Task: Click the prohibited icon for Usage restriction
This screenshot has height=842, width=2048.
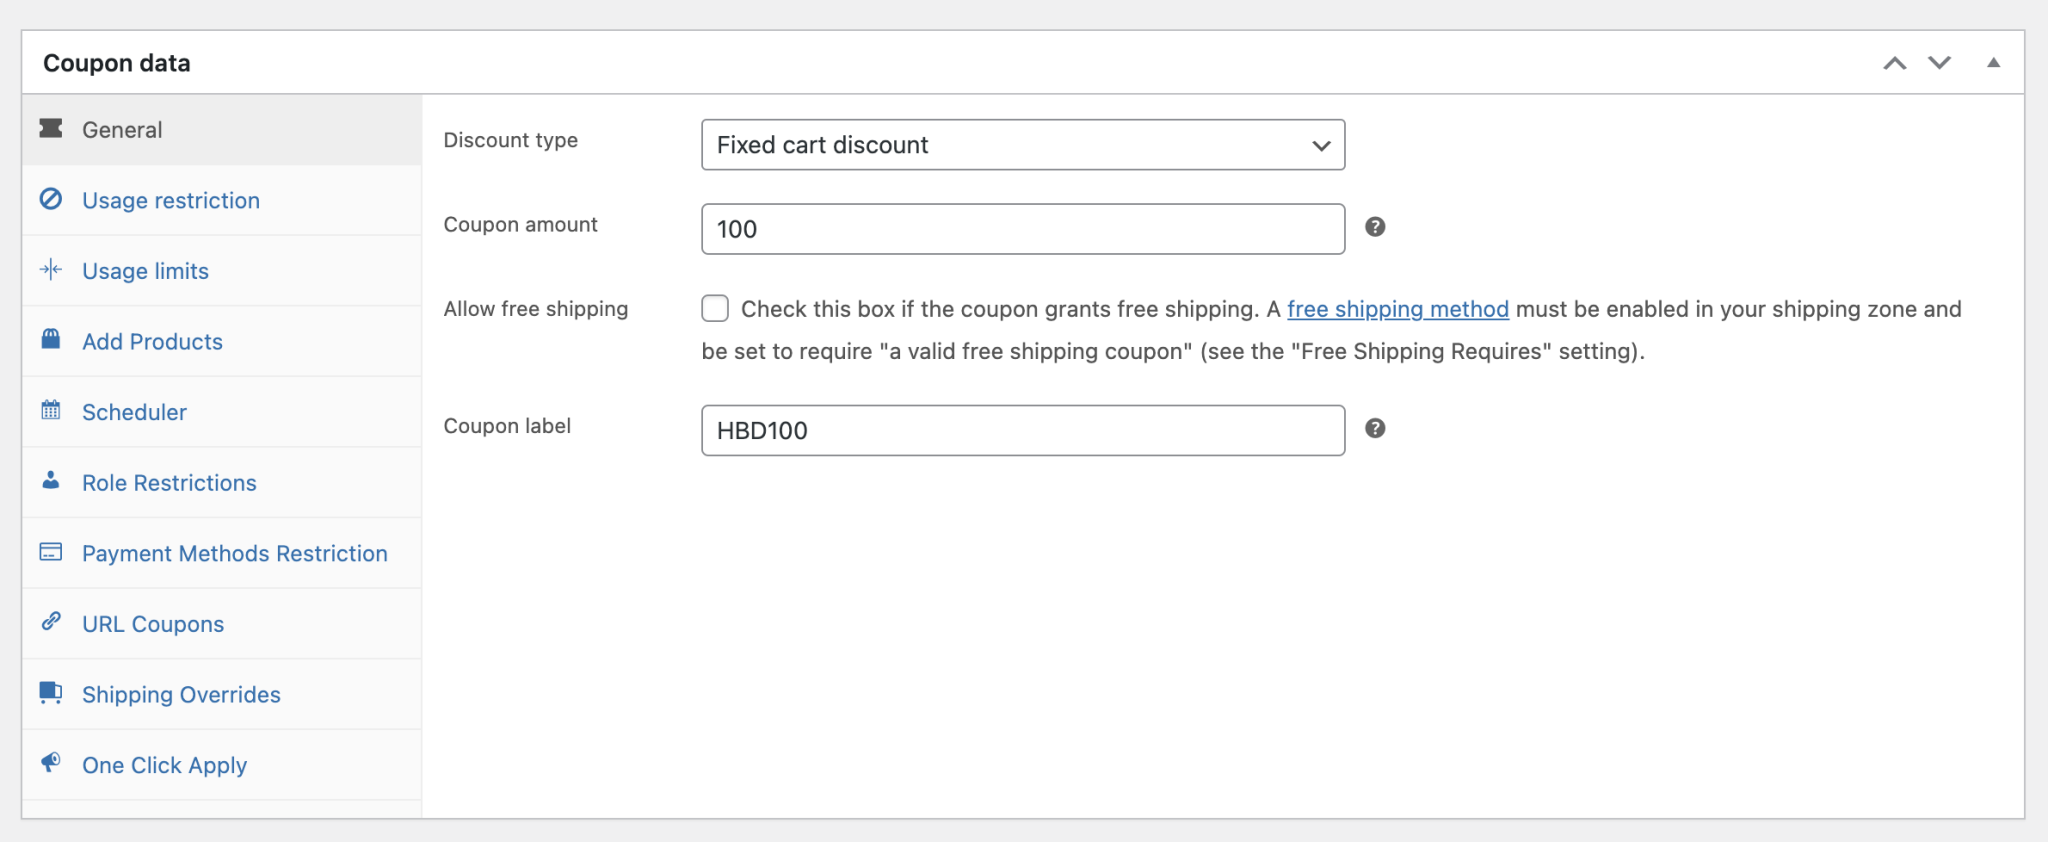Action: (51, 199)
